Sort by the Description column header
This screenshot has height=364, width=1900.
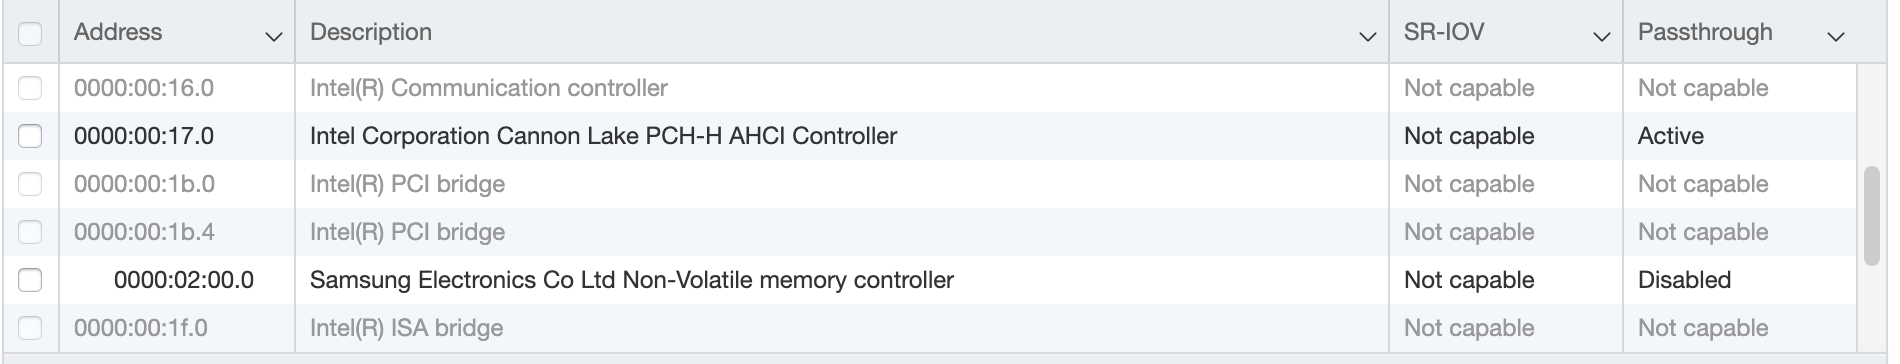point(371,32)
